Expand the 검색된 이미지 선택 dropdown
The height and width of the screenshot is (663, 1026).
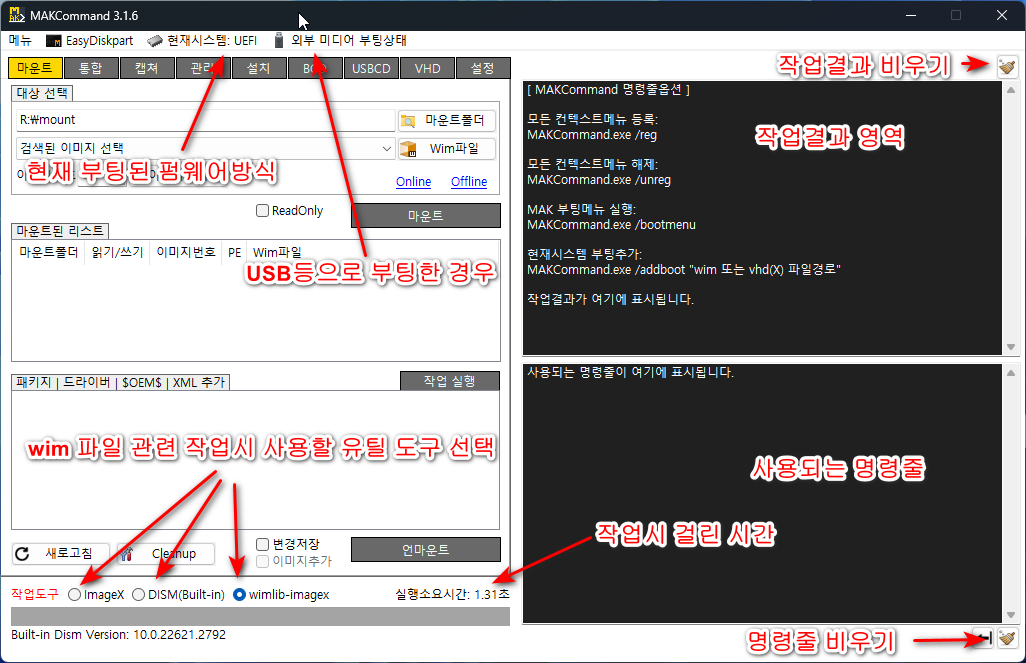387,149
